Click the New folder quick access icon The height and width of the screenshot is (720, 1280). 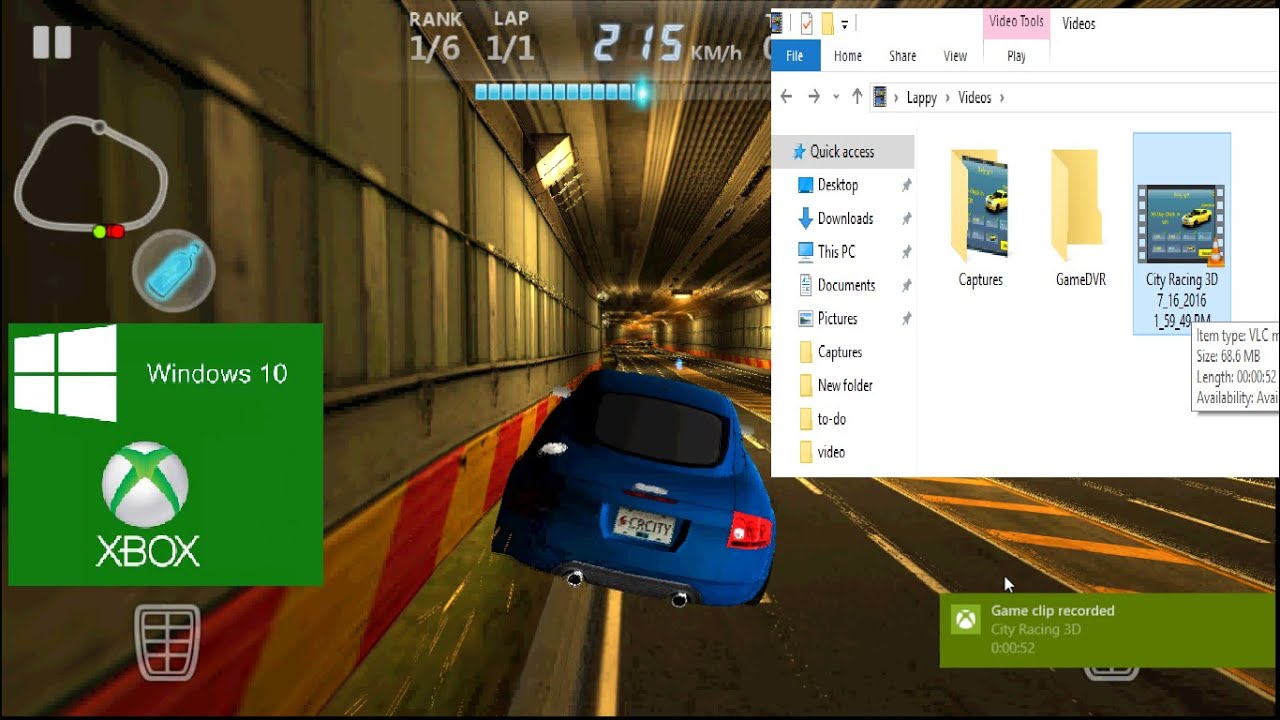[828, 23]
